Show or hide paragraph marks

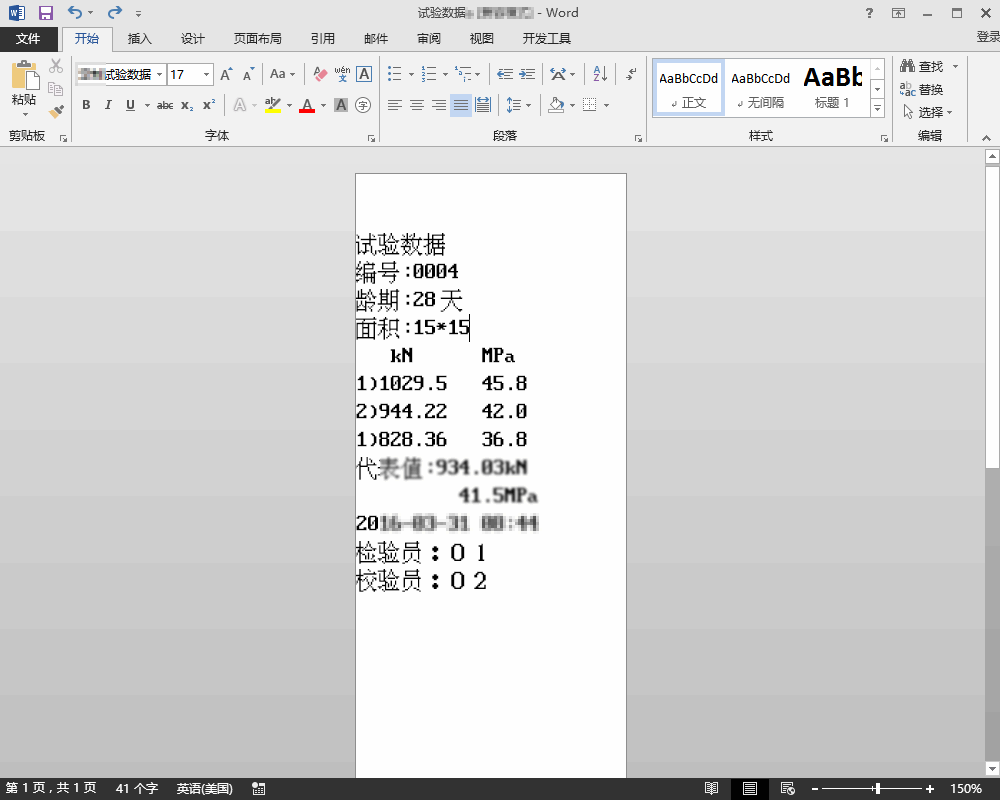pos(631,74)
